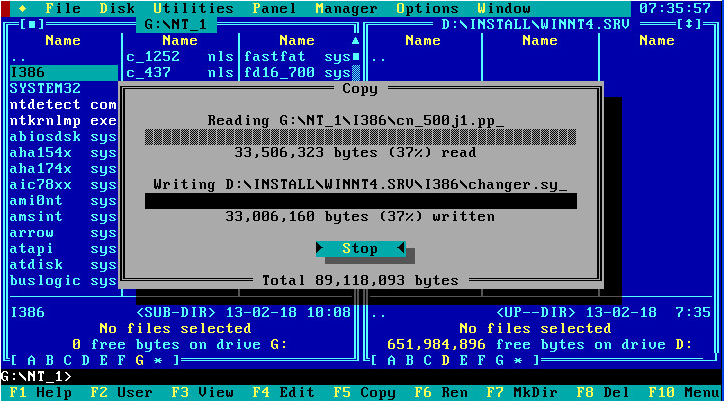The width and height of the screenshot is (724, 401).
Task: Click the 07:35:57 clock in the menu bar
Action: [x=675, y=8]
